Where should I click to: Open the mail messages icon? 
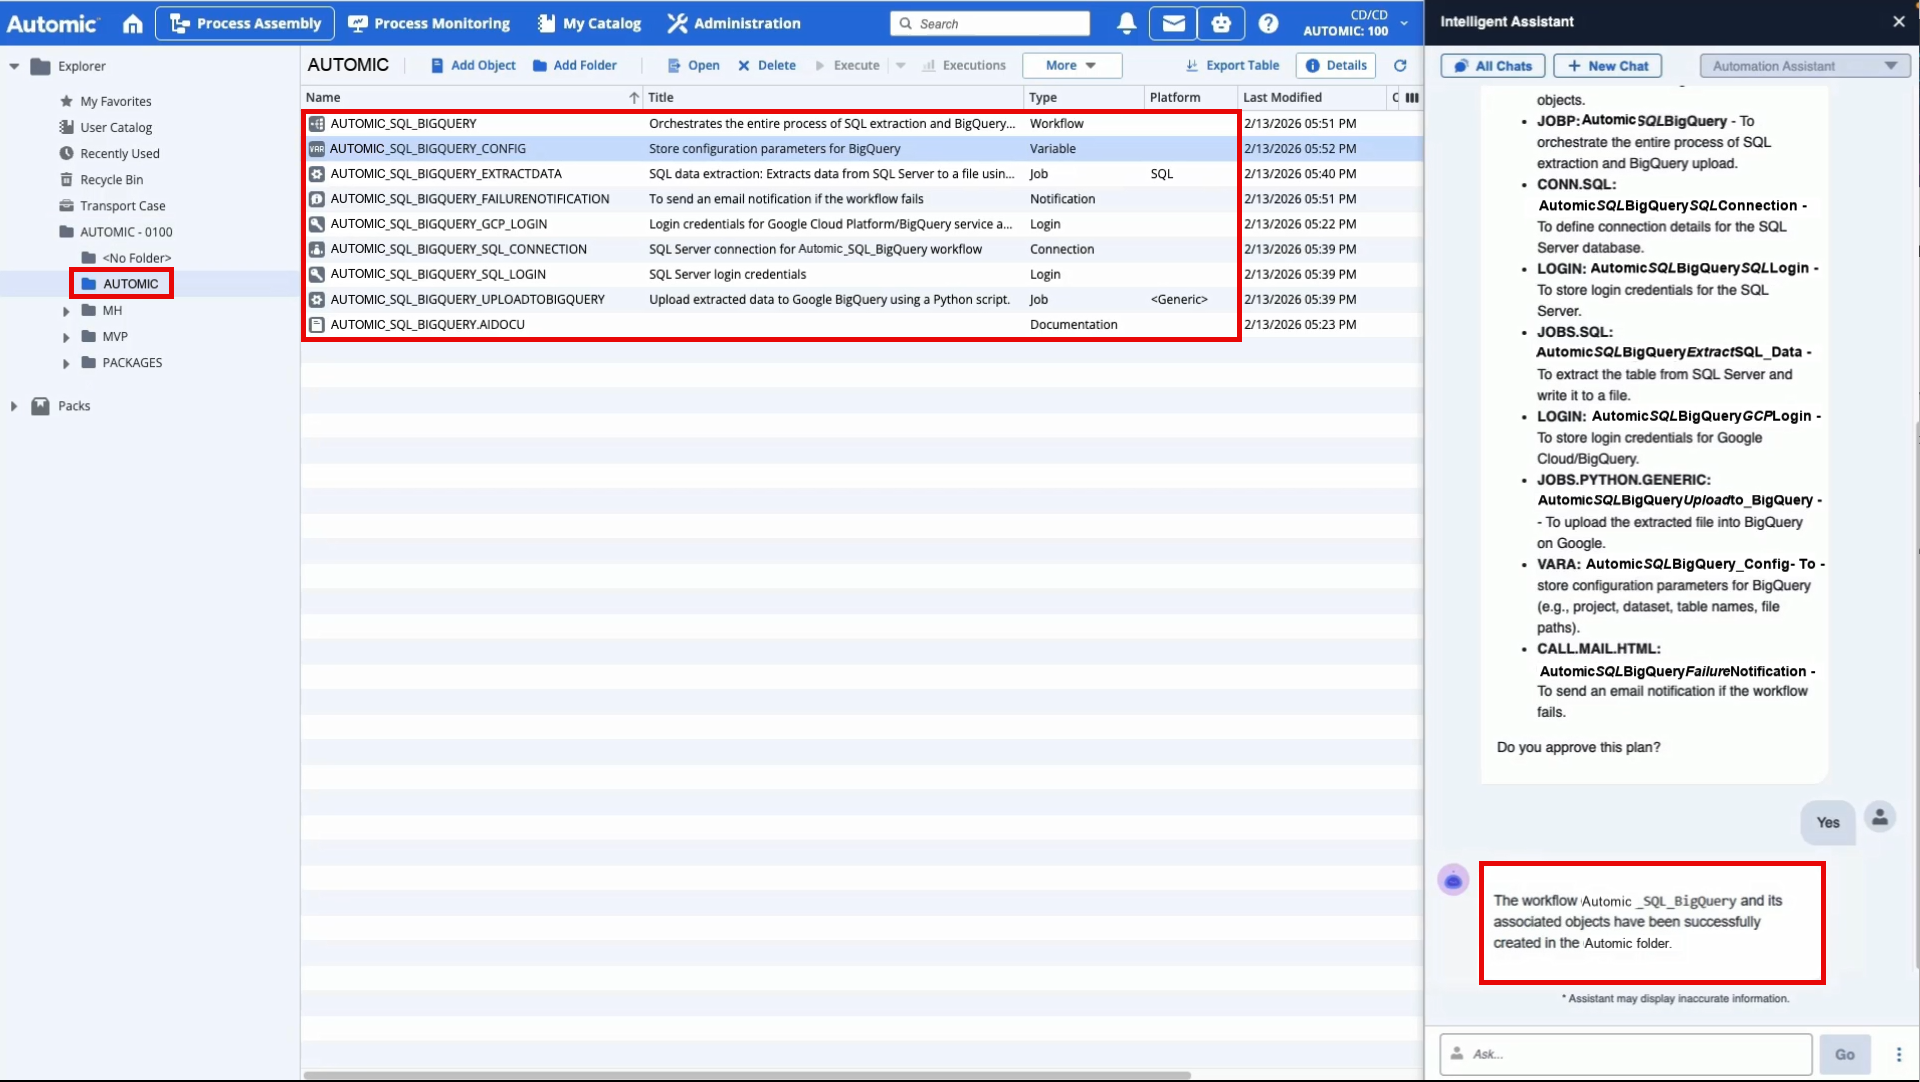point(1173,23)
